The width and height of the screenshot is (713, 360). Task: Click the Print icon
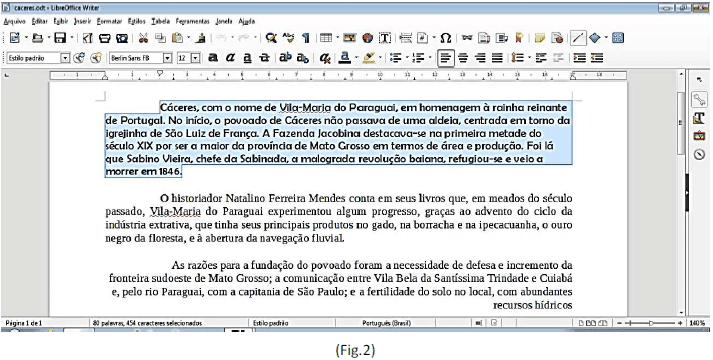(x=105, y=38)
